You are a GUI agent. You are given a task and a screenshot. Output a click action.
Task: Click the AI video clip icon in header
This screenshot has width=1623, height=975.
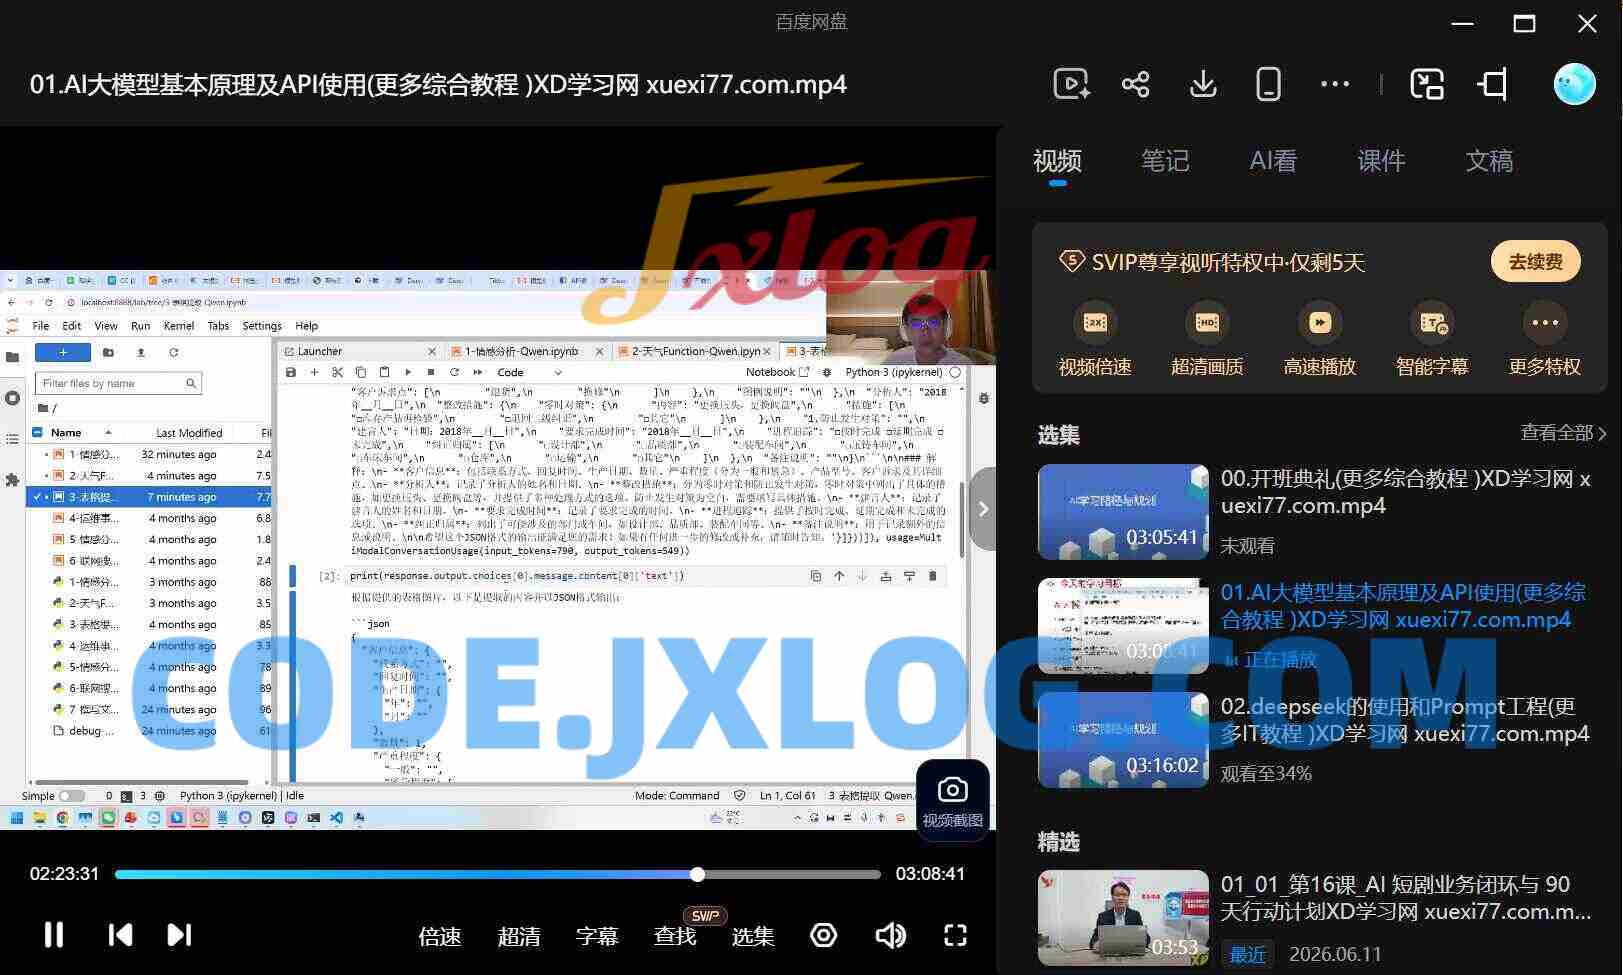(1071, 84)
